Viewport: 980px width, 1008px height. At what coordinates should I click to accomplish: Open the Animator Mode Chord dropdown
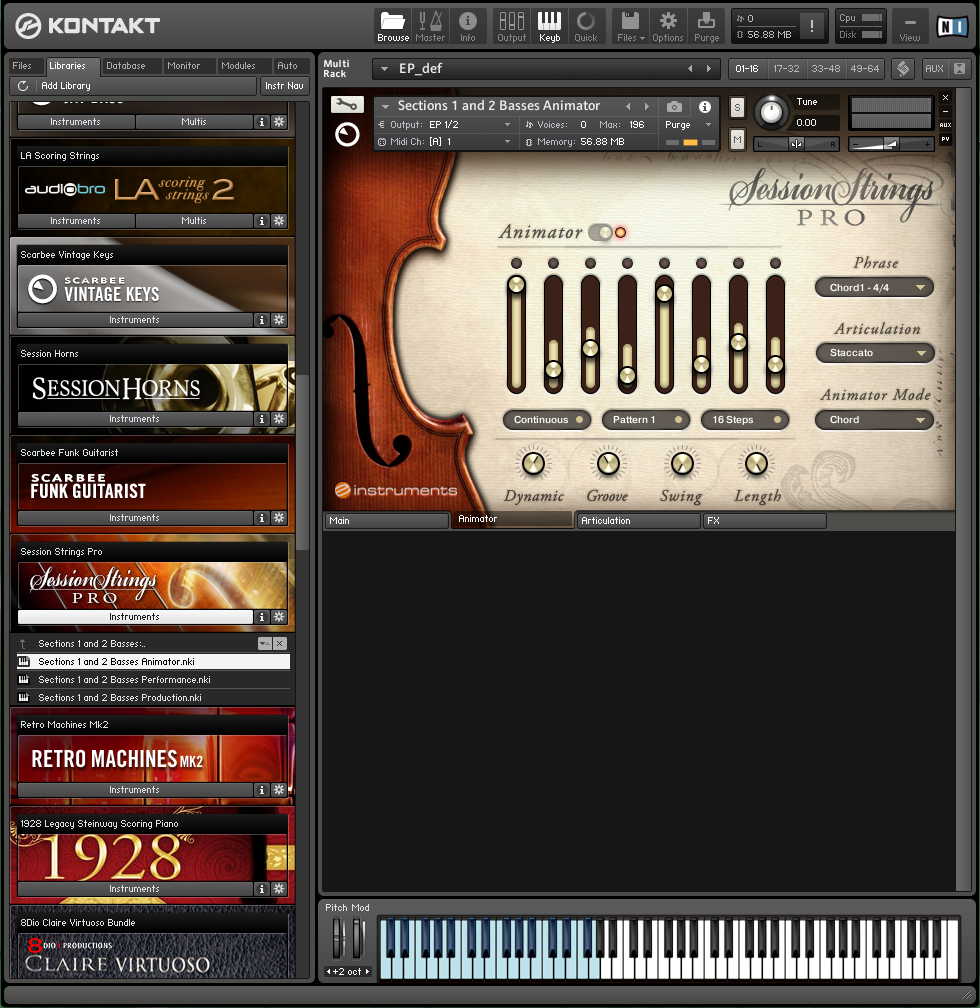pos(874,420)
